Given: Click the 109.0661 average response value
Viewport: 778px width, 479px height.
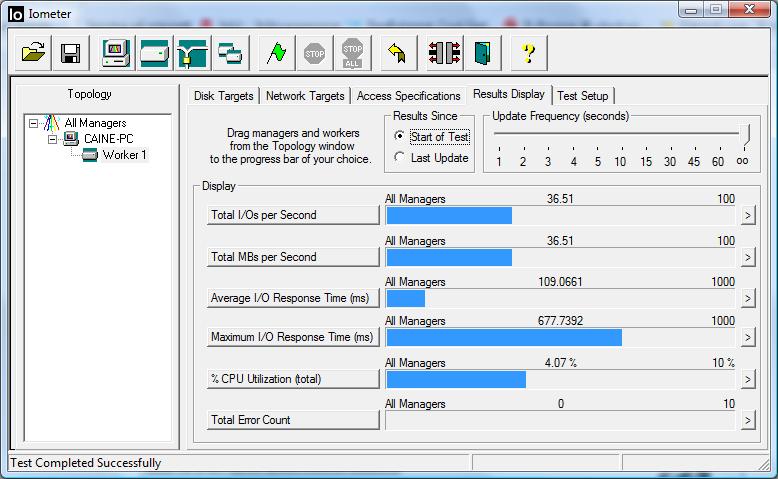Looking at the screenshot, I should point(560,282).
